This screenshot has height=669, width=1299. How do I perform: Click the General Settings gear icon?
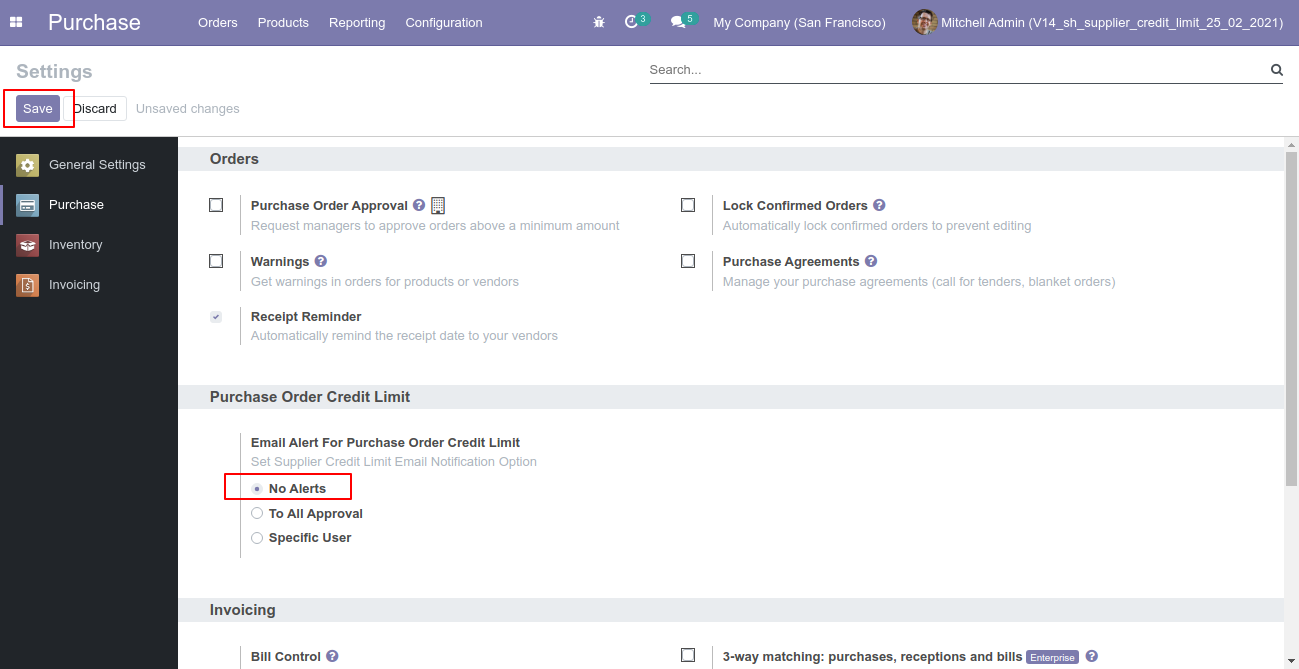coord(28,165)
